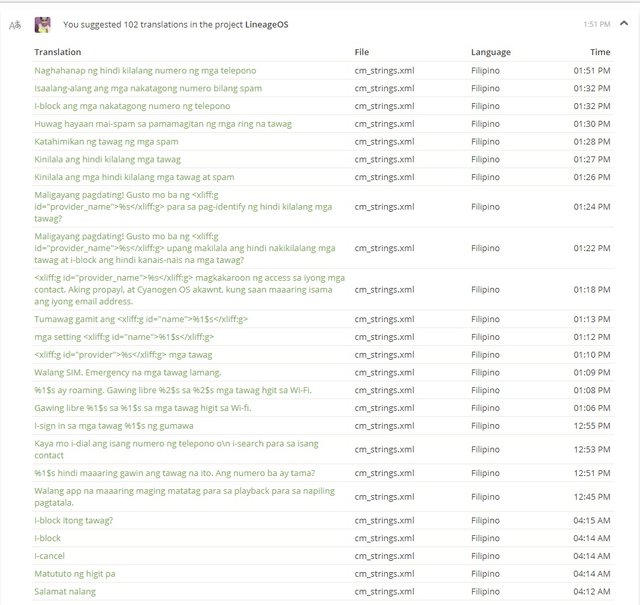Screen dimensions: 640x605
Task: Open 'Katahimikan ng tawag ng mga spam' translation
Action: tap(106, 141)
